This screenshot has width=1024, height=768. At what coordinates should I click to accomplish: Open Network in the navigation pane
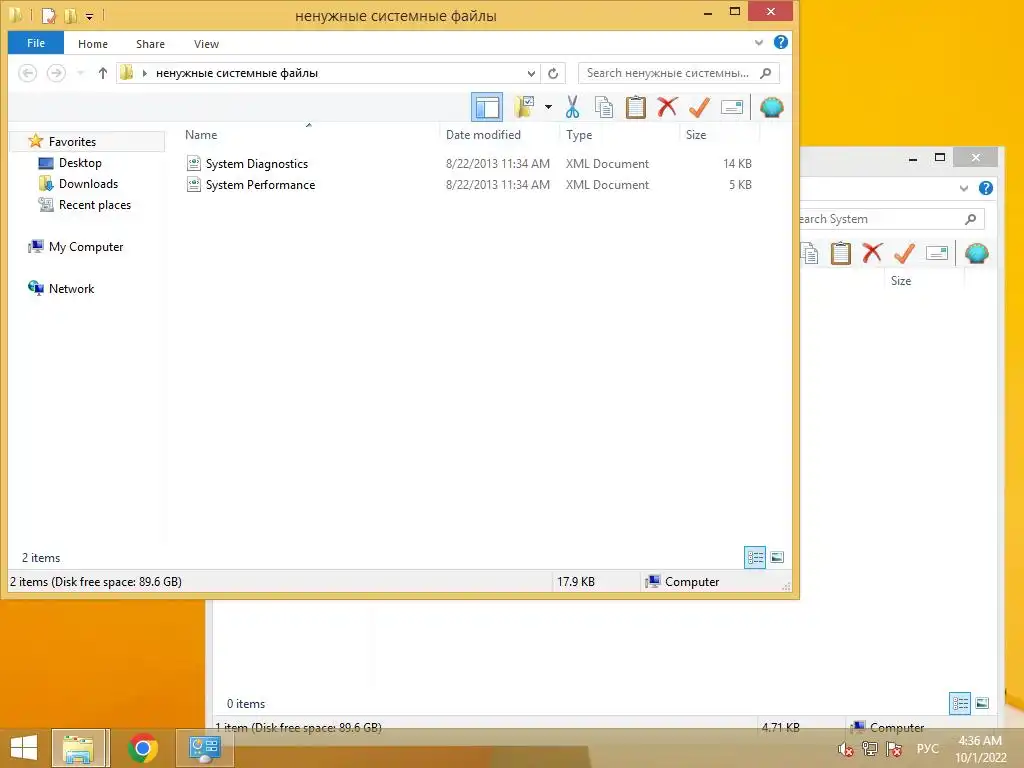[71, 289]
